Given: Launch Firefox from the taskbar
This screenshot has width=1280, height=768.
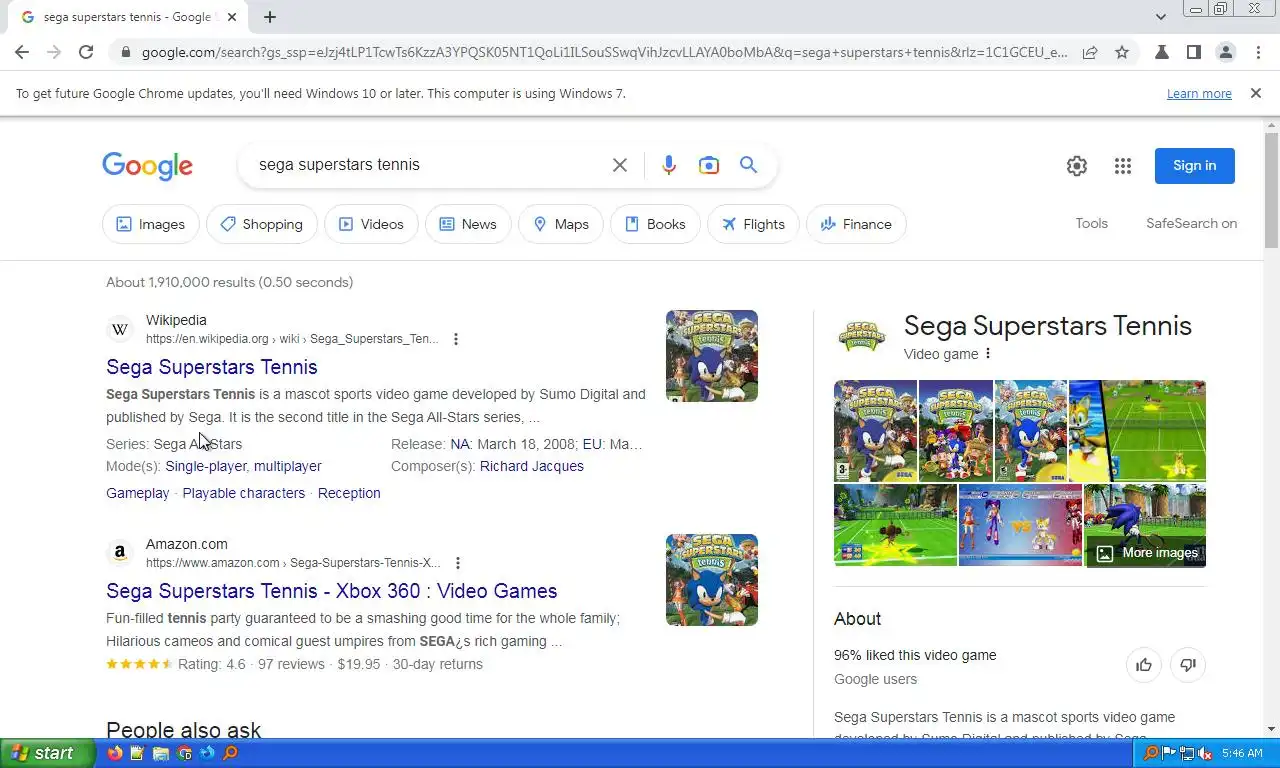Looking at the screenshot, I should pyautogui.click(x=115, y=753).
